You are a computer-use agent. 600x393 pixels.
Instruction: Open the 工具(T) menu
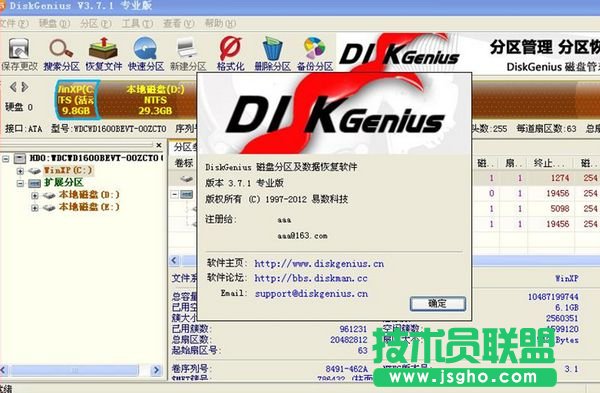coord(137,24)
